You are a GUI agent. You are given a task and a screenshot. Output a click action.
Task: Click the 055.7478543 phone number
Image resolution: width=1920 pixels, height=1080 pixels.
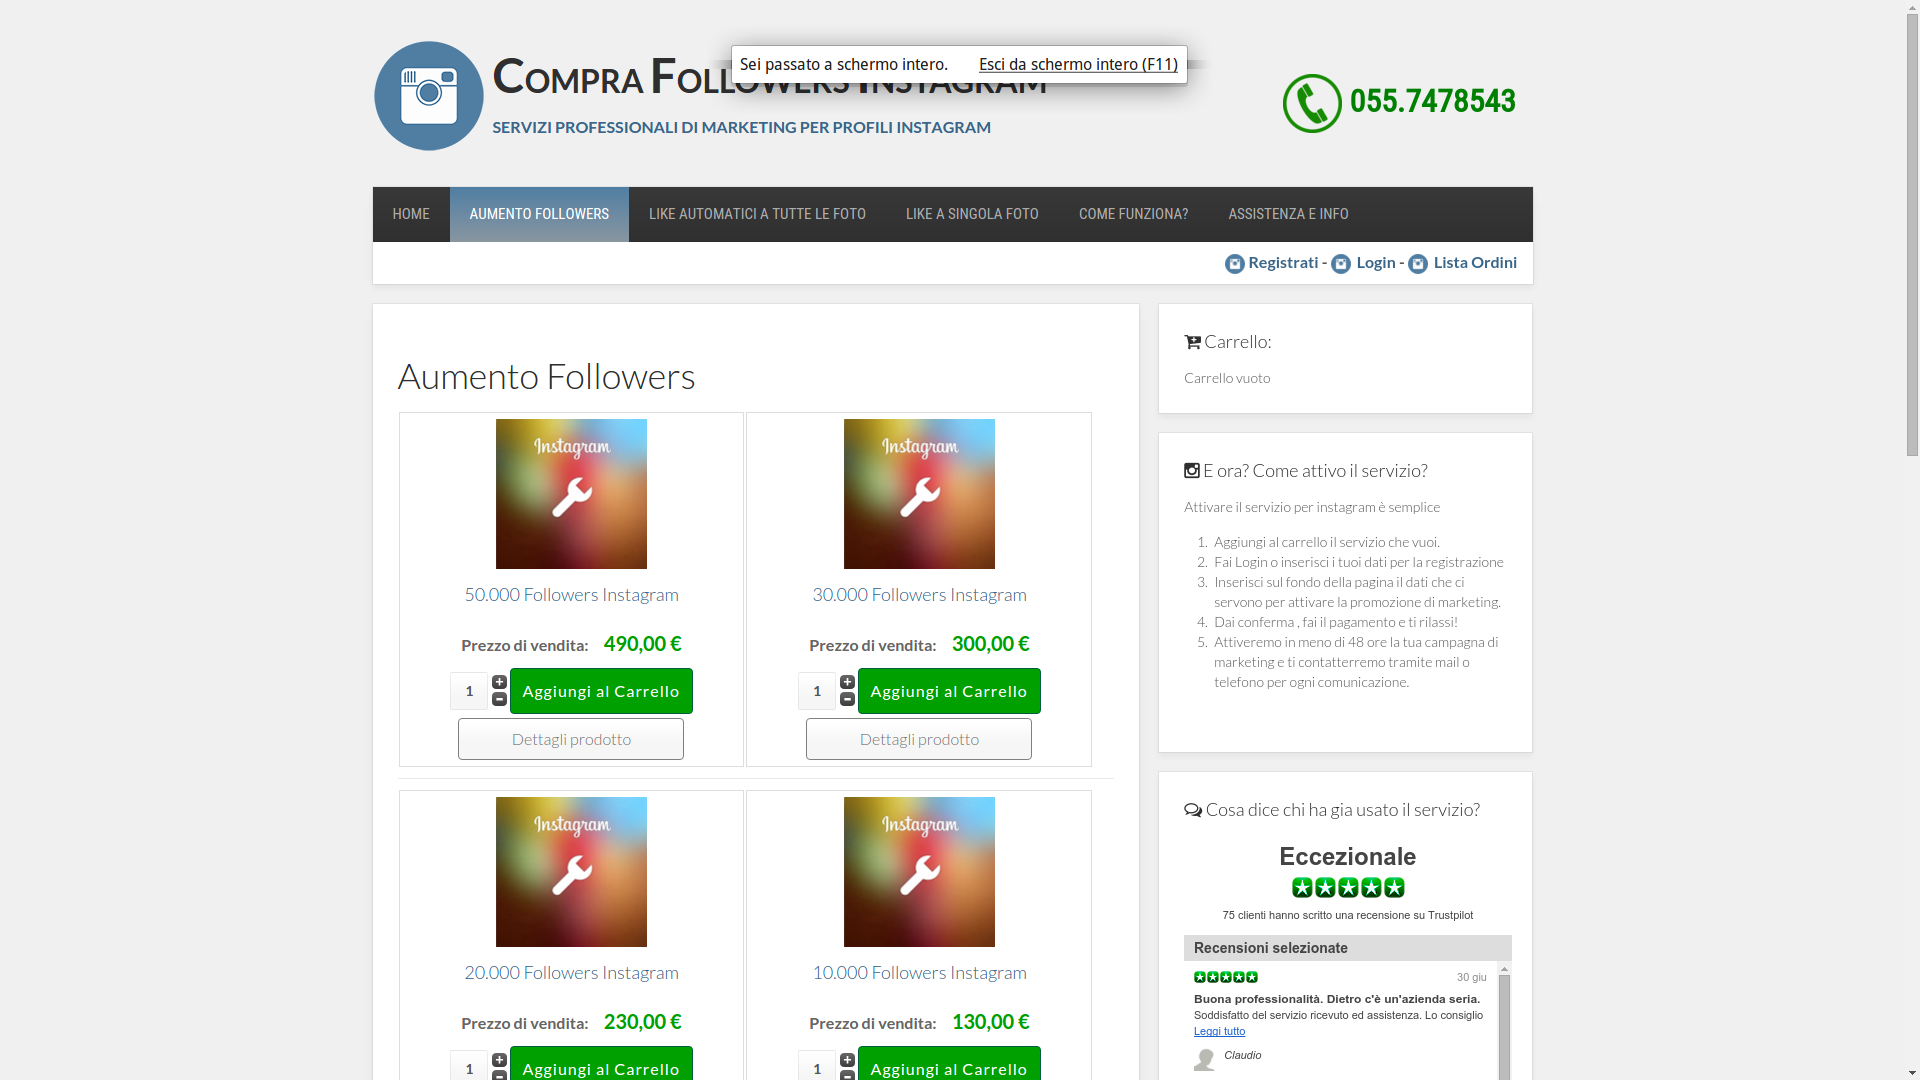(1432, 101)
